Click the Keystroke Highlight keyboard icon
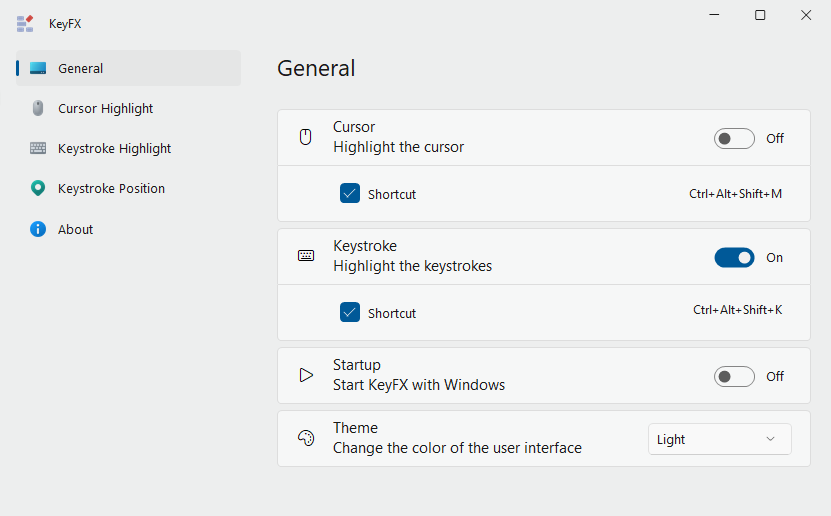Screen dimensions: 831x516 click(38, 149)
